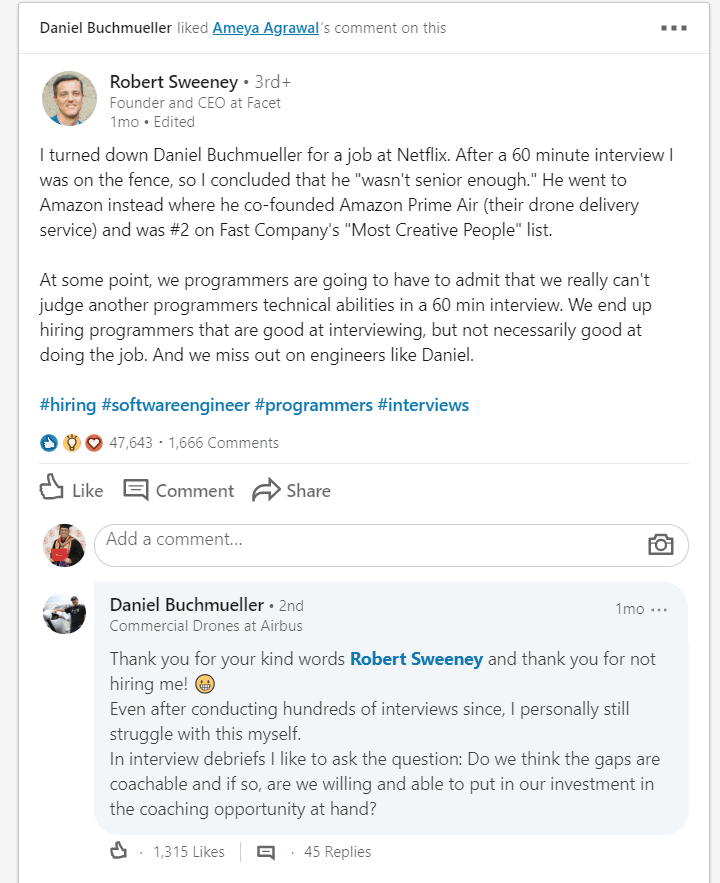
Task: Show the 45 Replies thread
Action: click(x=338, y=851)
